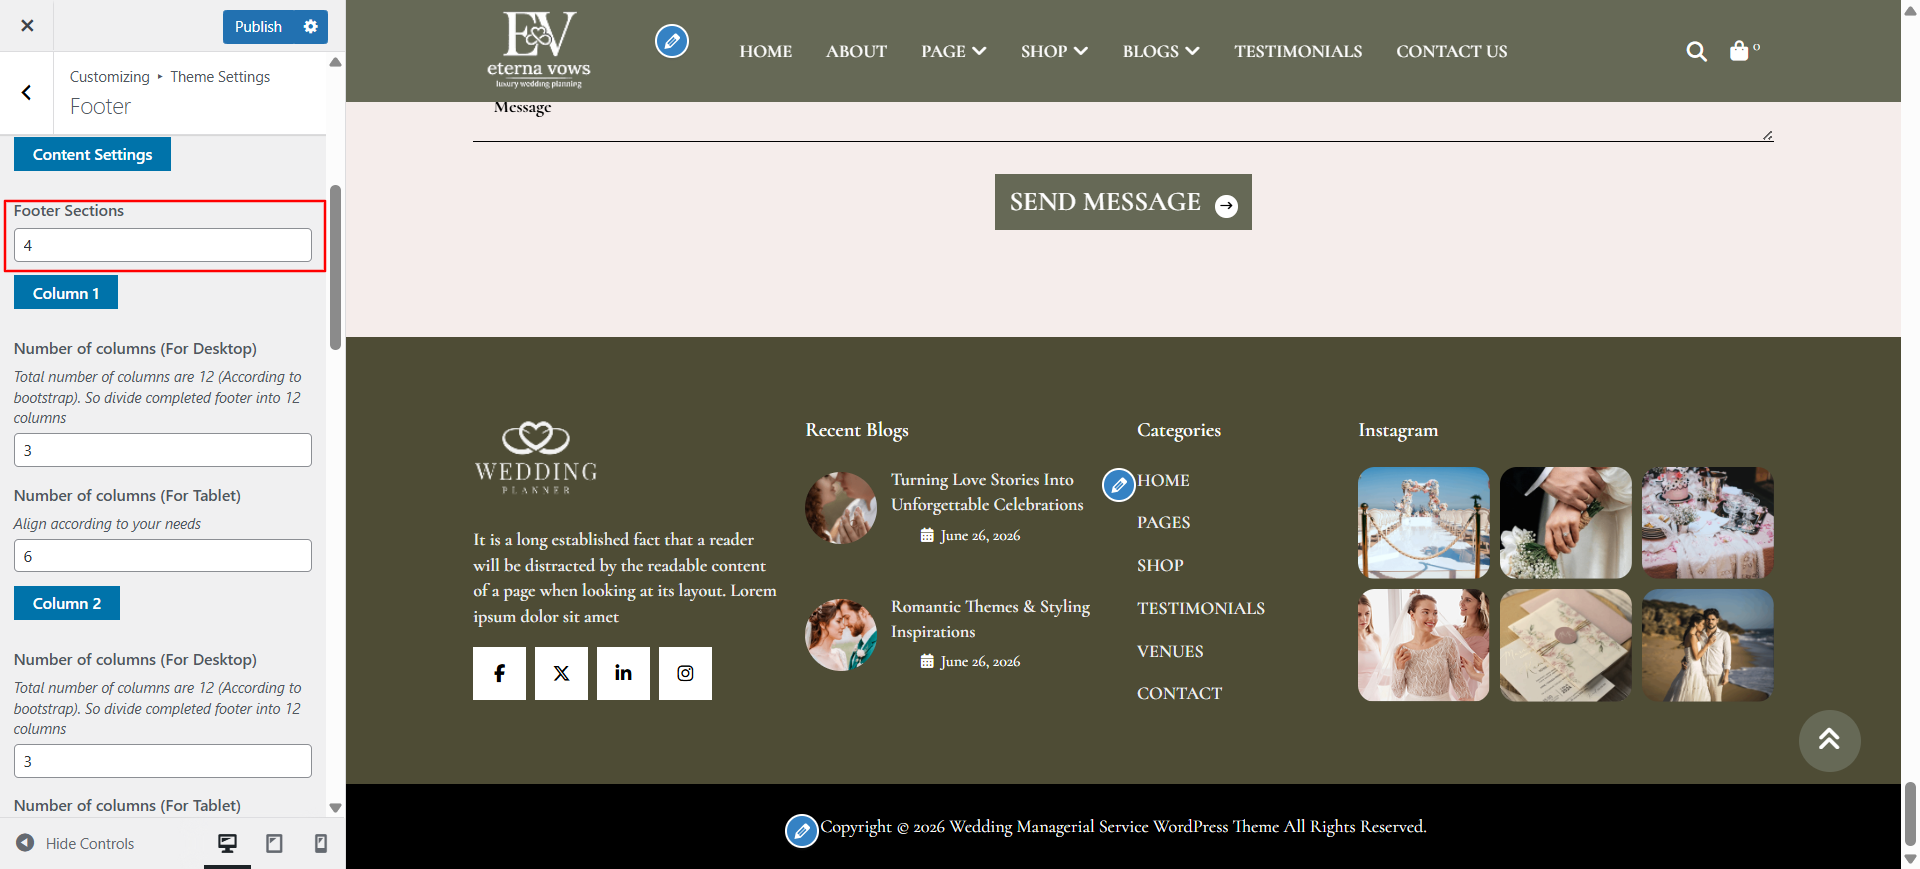
Task: Click the customizer panel scrollbar
Action: (336, 267)
